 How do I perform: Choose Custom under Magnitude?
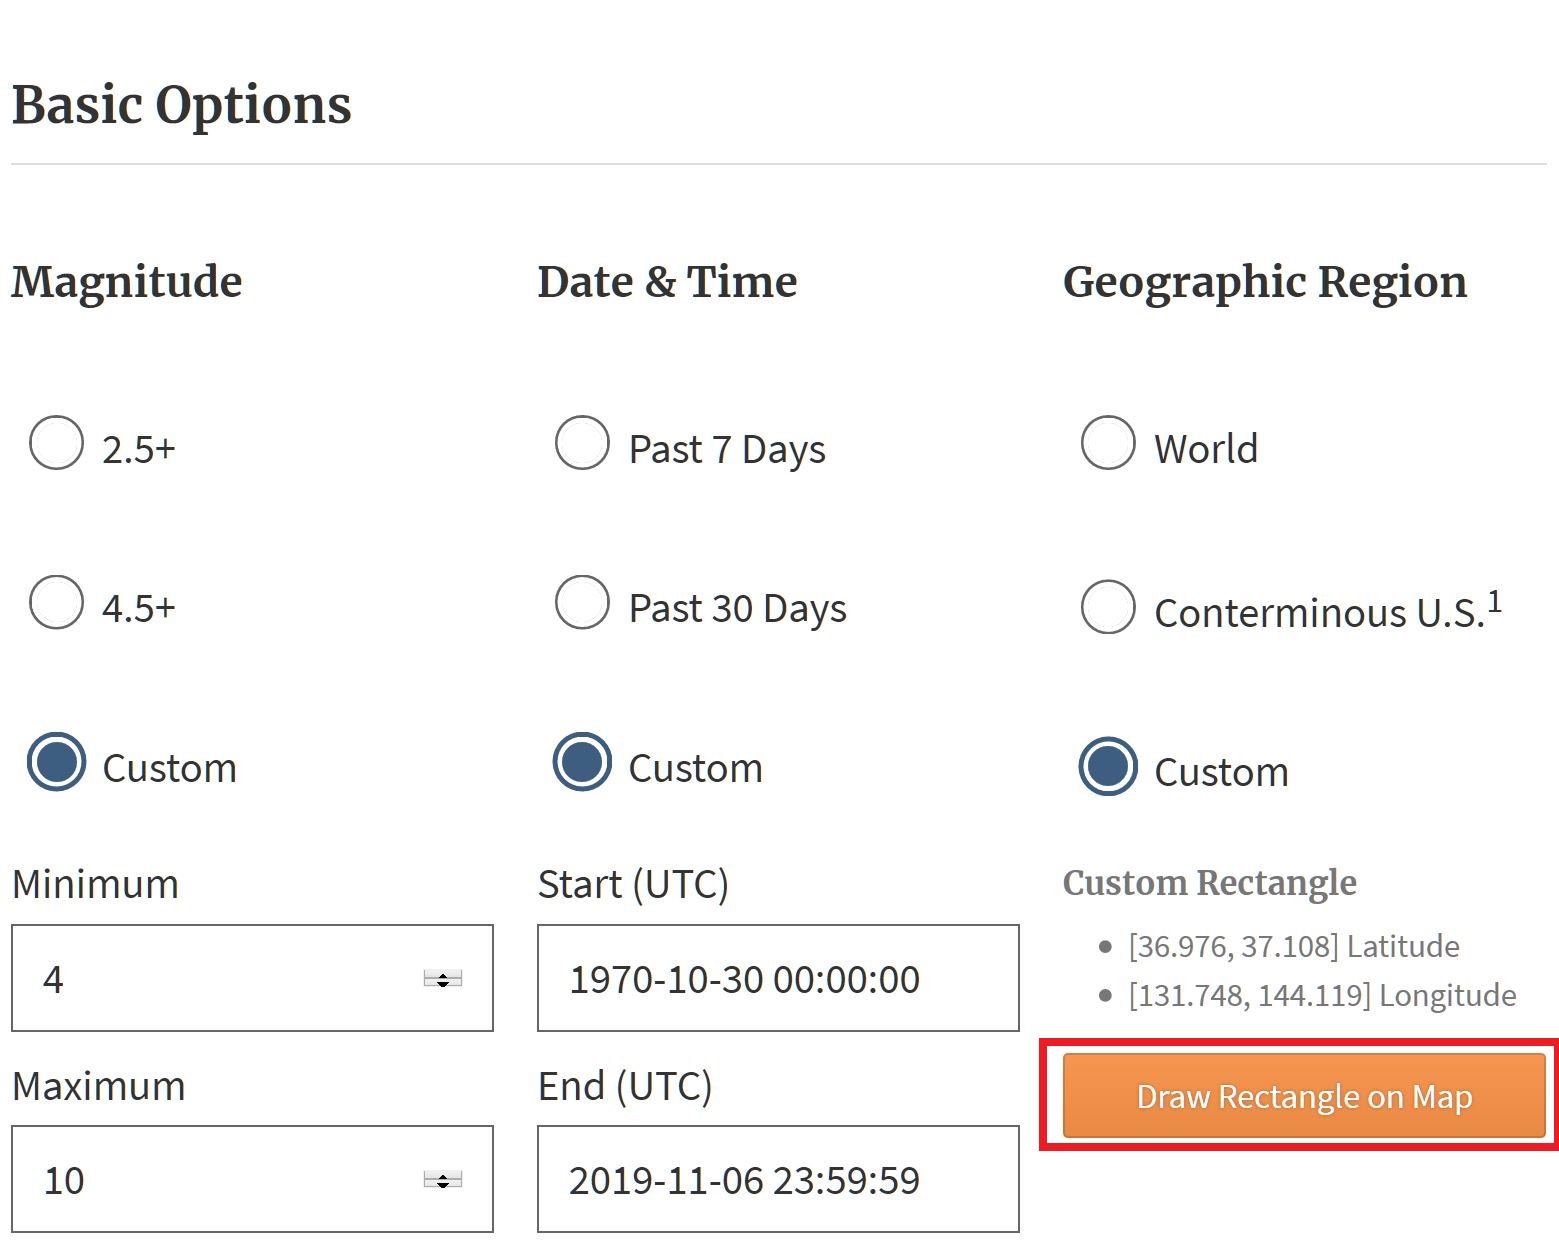tap(57, 763)
